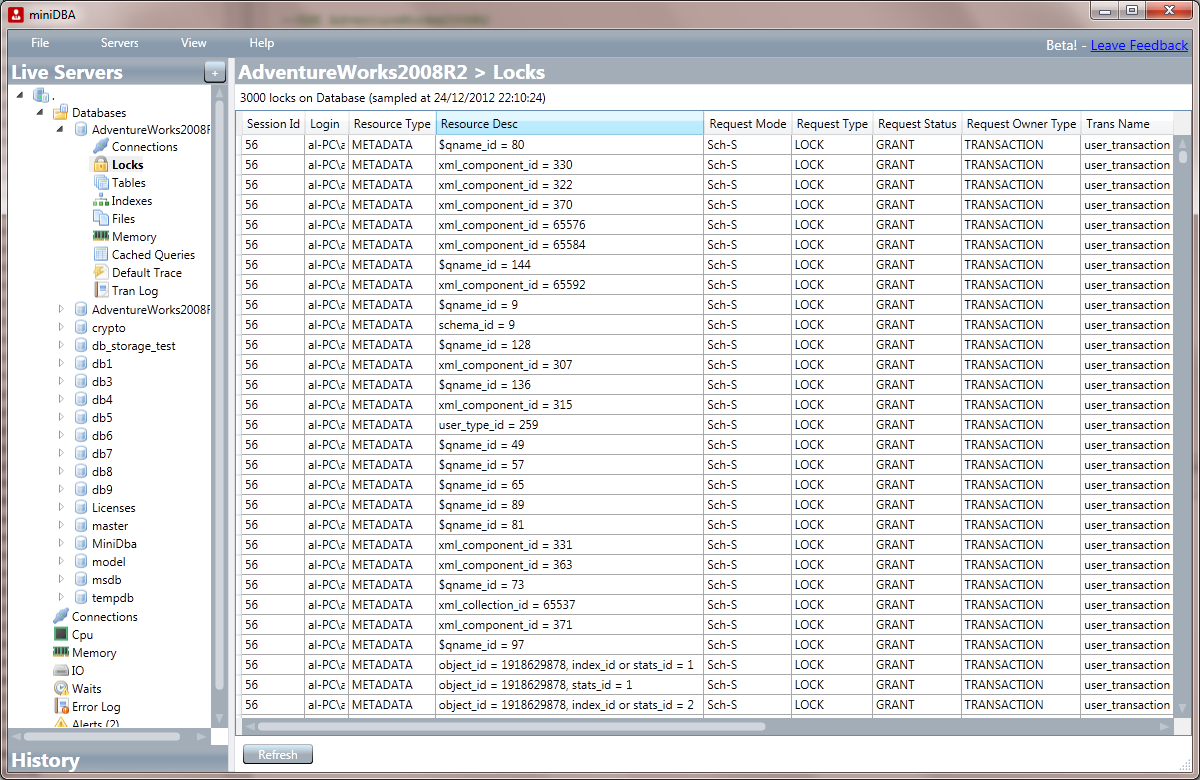Open the Servers menu
Screen dimensions: 1200x780
click(120, 43)
